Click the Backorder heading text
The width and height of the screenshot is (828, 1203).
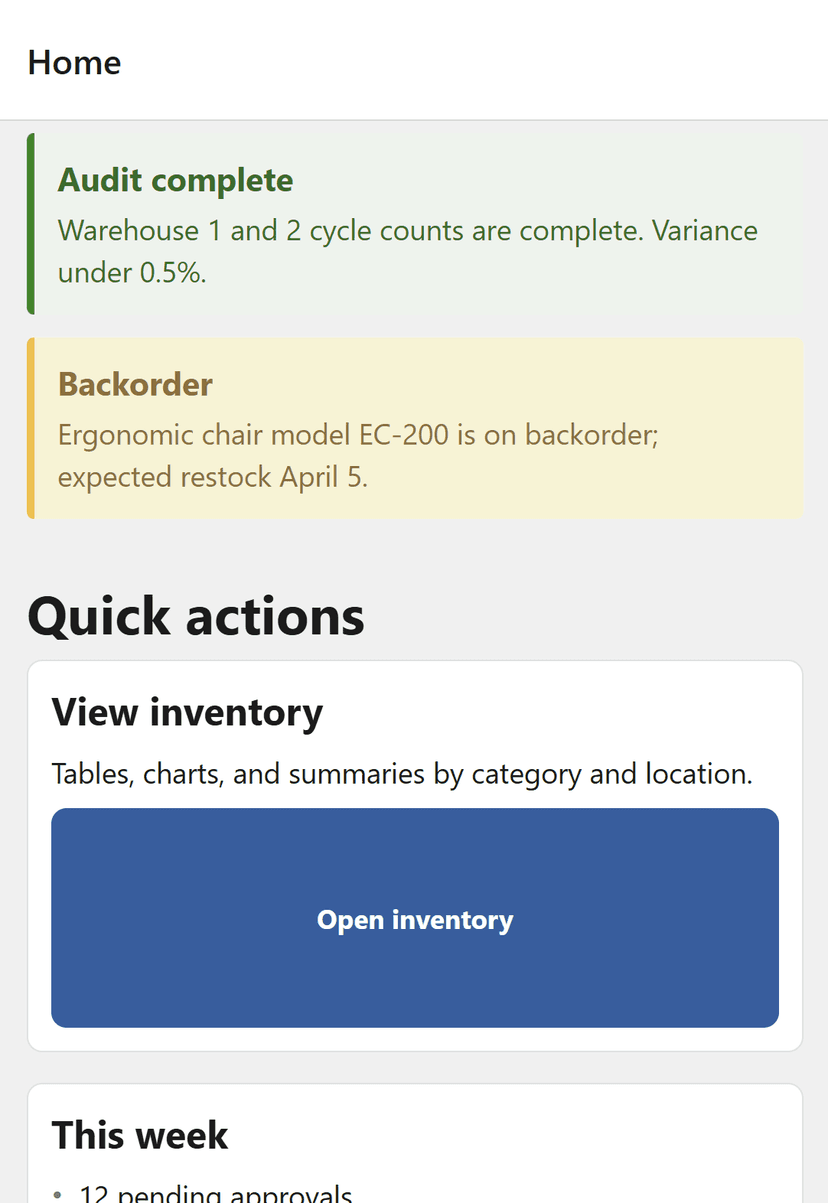[x=135, y=385]
